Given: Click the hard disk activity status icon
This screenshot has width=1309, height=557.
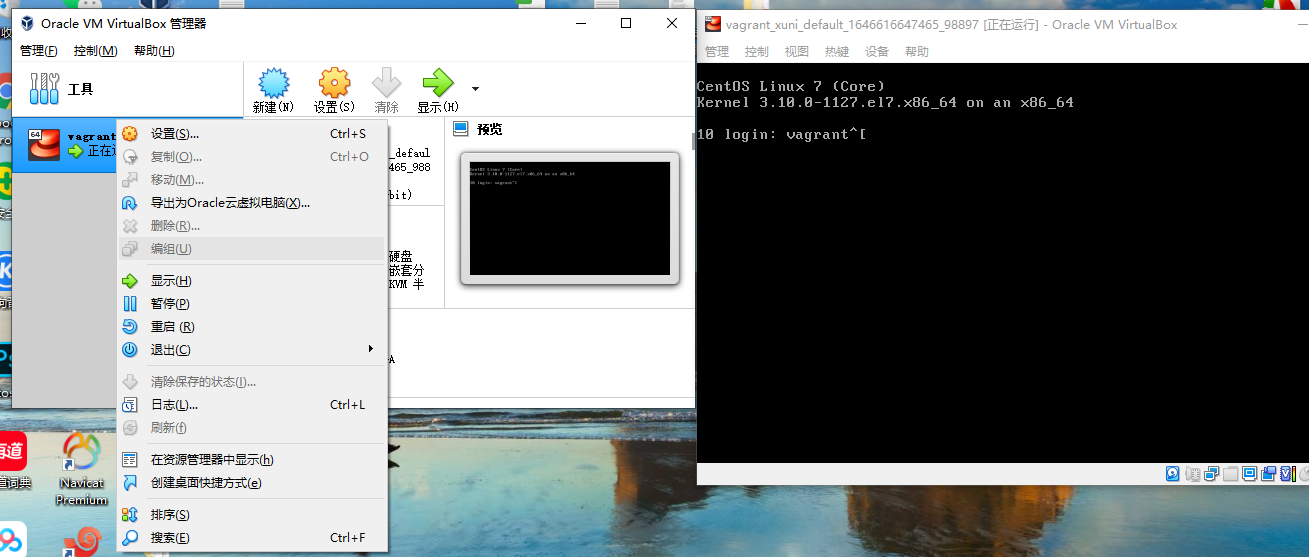Looking at the screenshot, I should pos(1172,473).
